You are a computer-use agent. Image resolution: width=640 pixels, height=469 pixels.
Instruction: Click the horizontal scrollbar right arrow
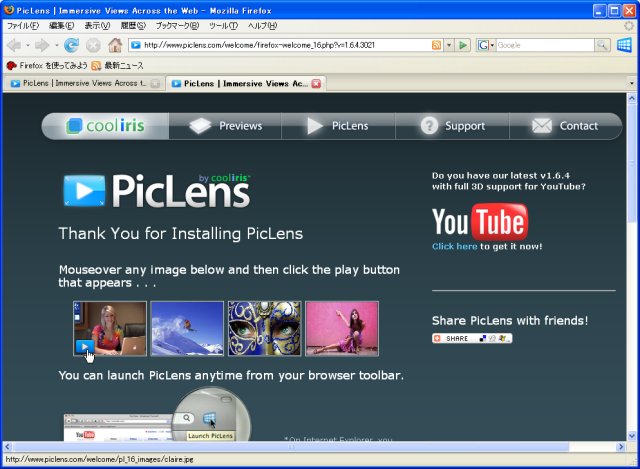click(x=621, y=447)
